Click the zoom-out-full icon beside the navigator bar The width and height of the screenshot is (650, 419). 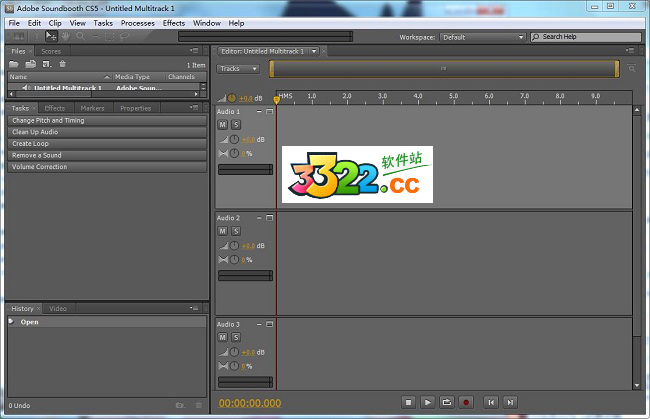point(631,68)
